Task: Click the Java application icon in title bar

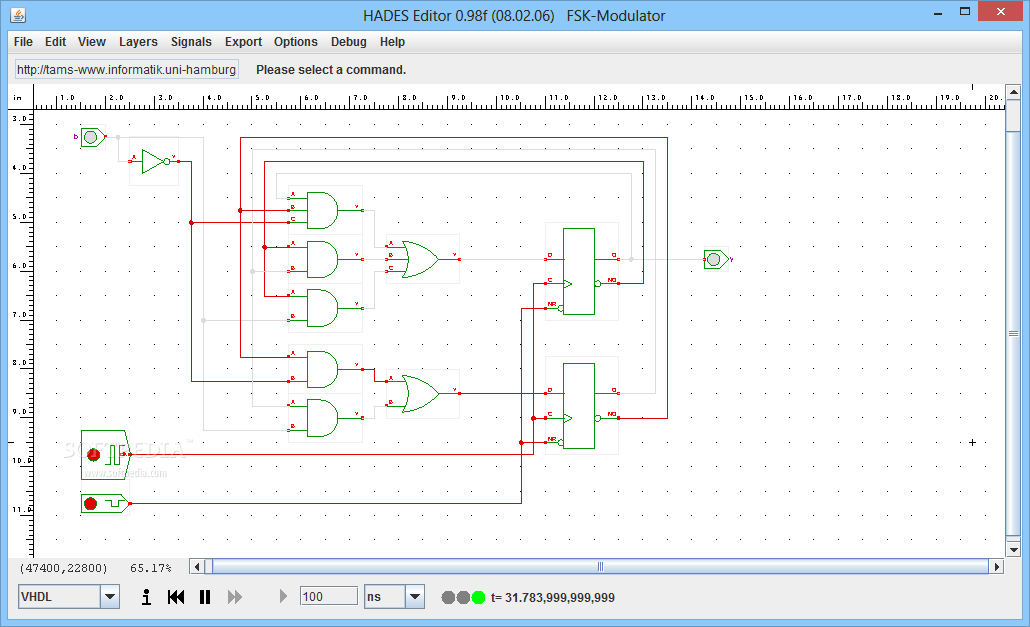Action: pos(18,15)
